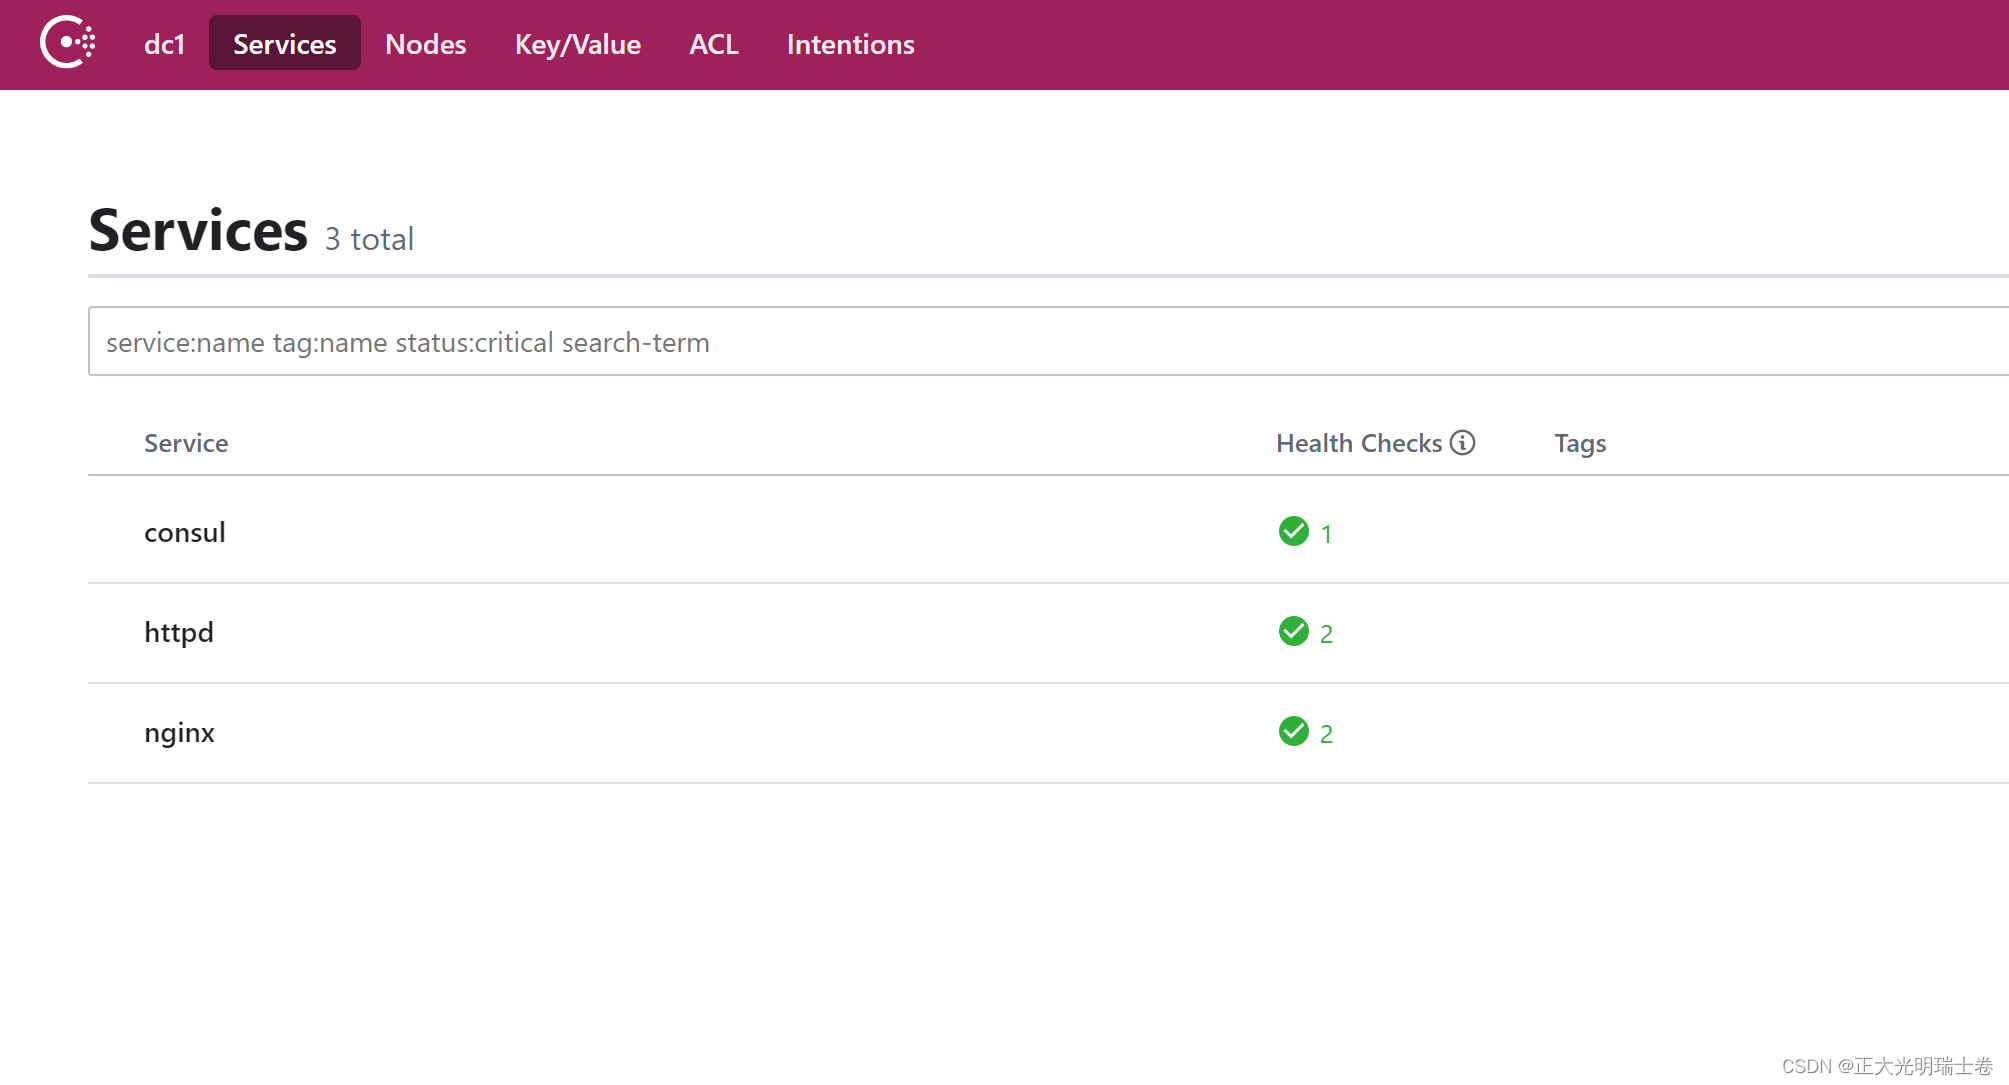Select the Services navigation item

coord(284,43)
